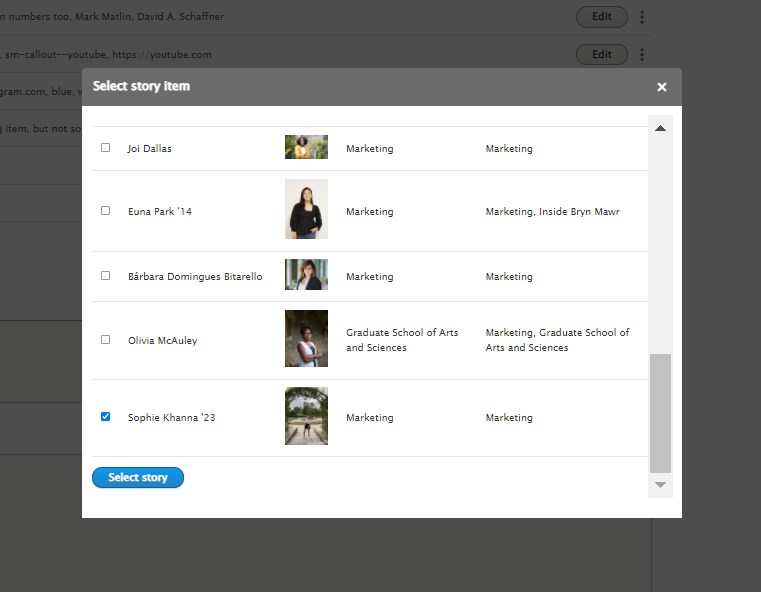
Task: Tick the Olivia McAuley checkbox
Action: pyautogui.click(x=105, y=340)
